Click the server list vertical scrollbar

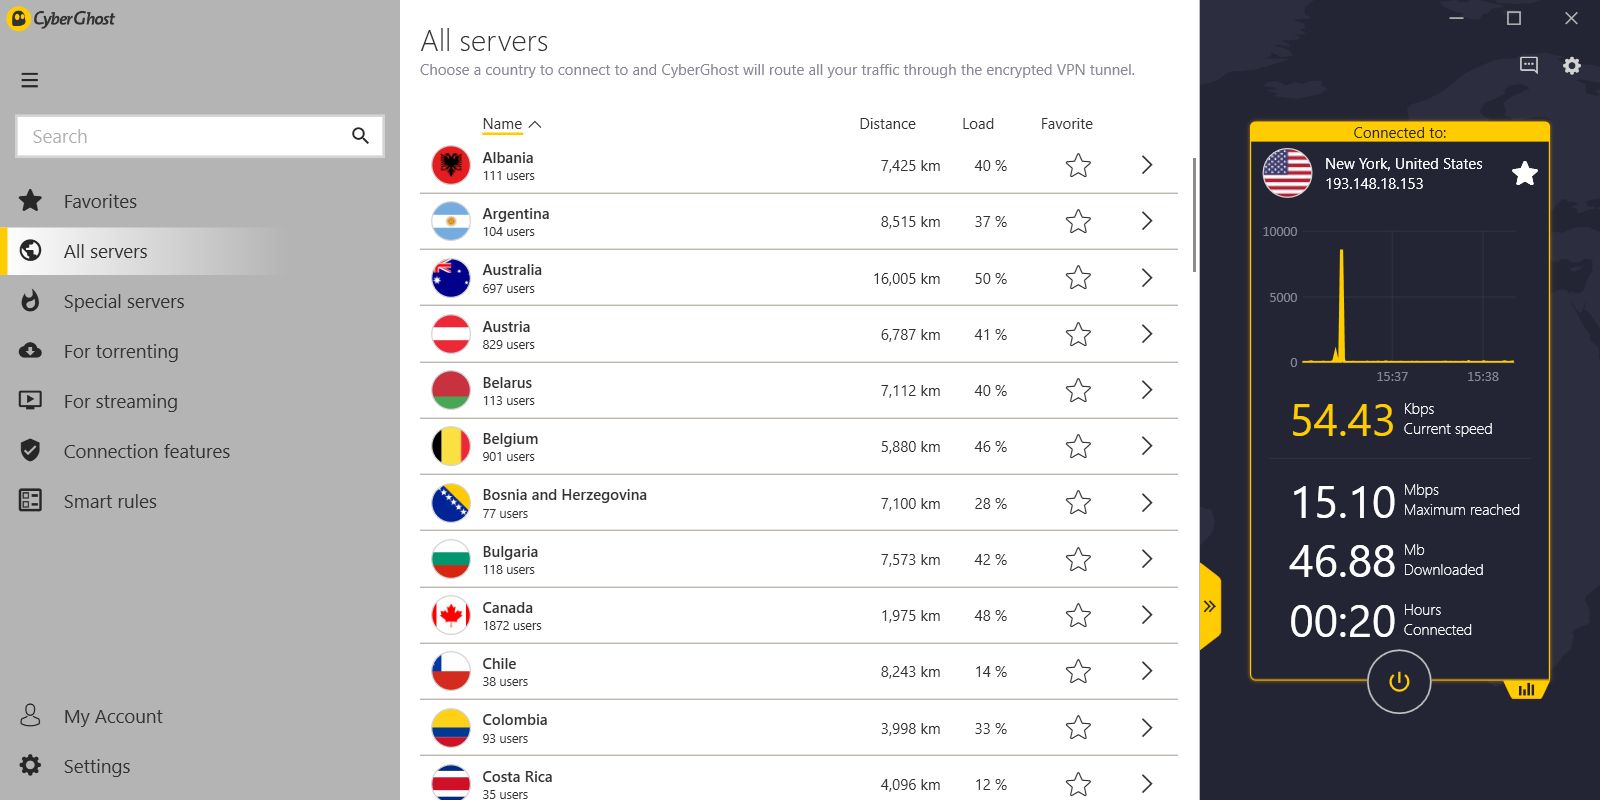tap(1194, 215)
